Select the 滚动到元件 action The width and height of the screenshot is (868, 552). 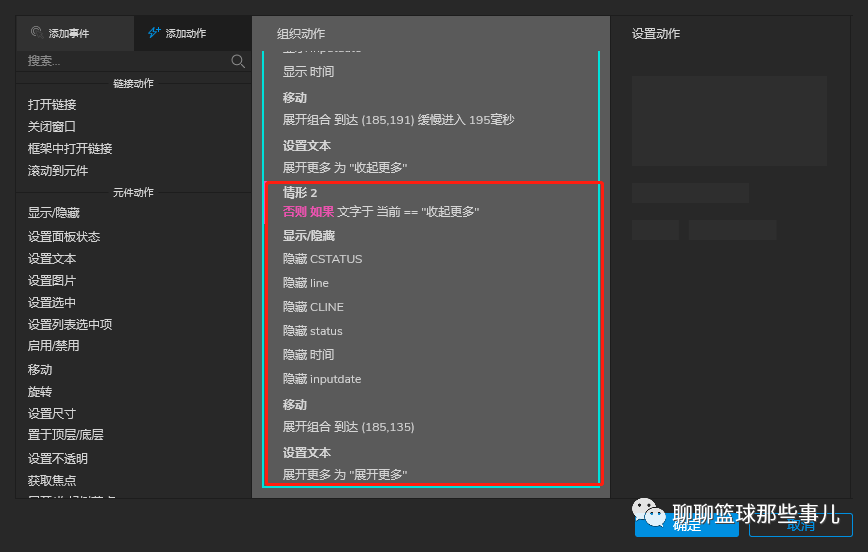pyautogui.click(x=58, y=171)
